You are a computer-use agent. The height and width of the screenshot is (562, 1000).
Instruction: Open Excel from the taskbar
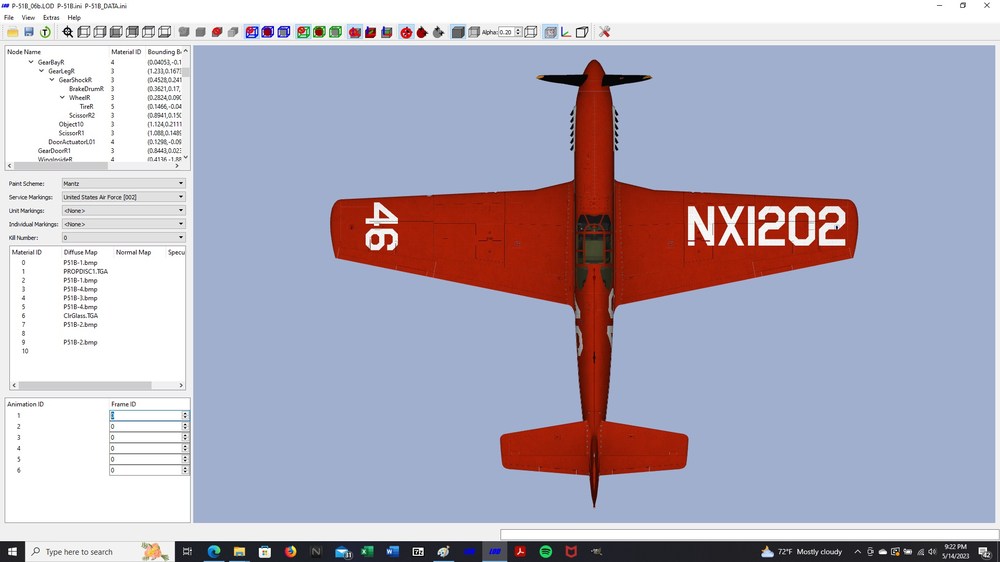point(367,552)
